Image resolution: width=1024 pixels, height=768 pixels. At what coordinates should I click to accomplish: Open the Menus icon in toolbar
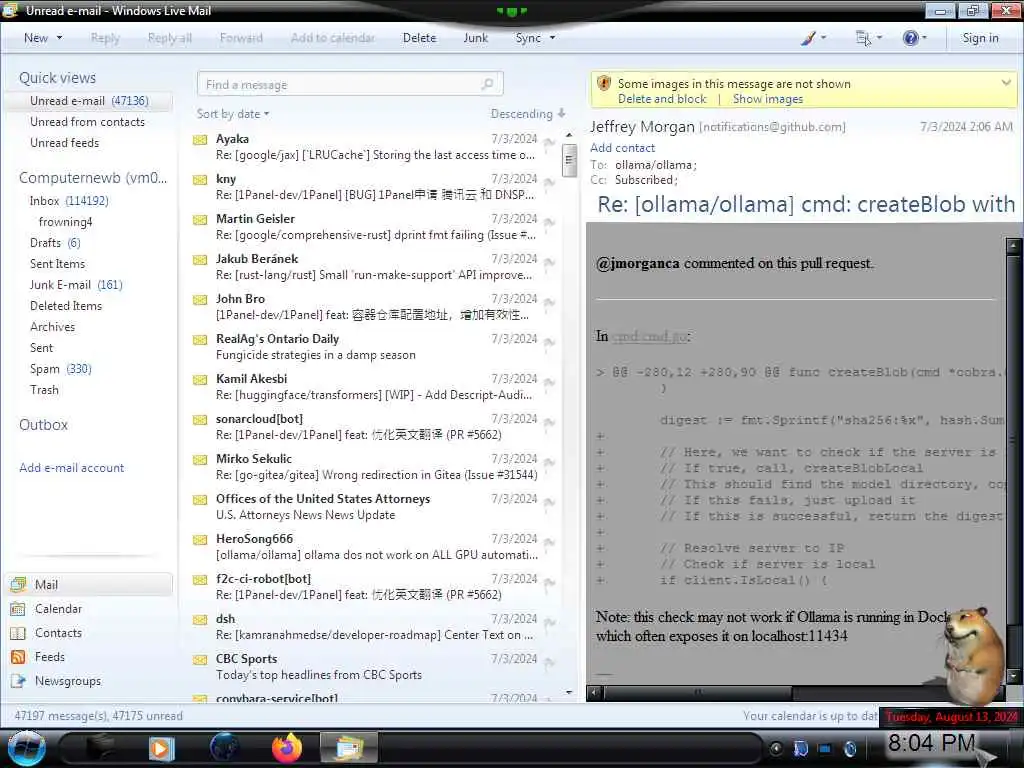863,38
